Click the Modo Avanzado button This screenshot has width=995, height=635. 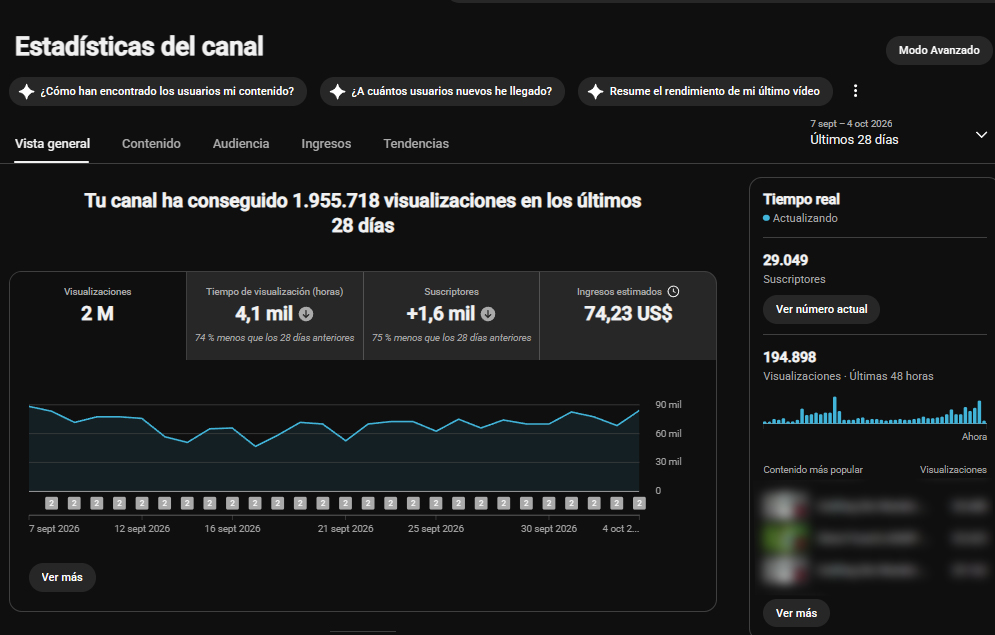(939, 50)
